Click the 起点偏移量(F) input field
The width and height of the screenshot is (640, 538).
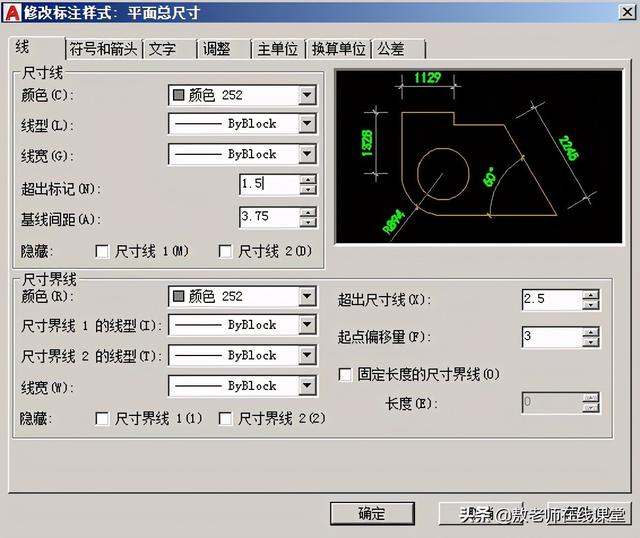point(552,337)
